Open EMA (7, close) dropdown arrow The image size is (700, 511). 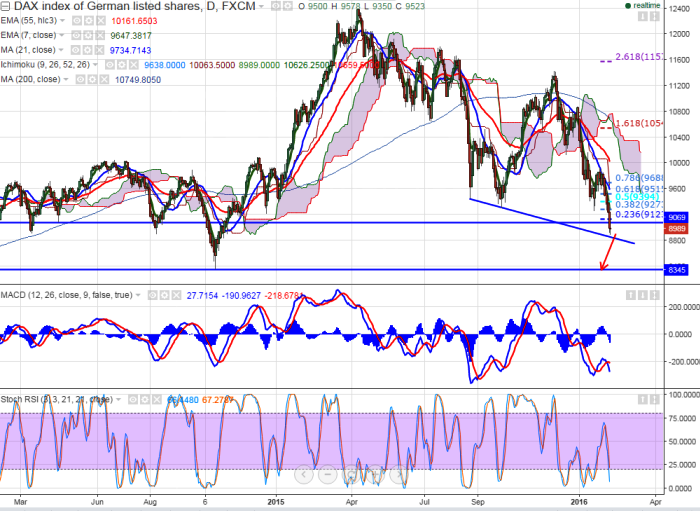62,35
